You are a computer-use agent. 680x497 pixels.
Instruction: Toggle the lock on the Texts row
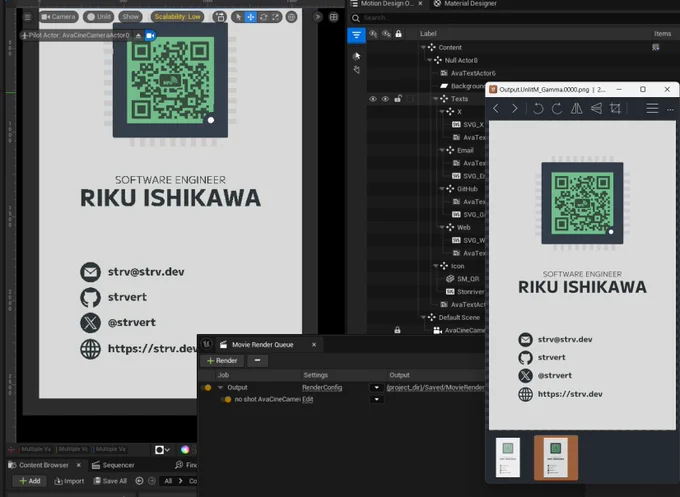tap(398, 99)
